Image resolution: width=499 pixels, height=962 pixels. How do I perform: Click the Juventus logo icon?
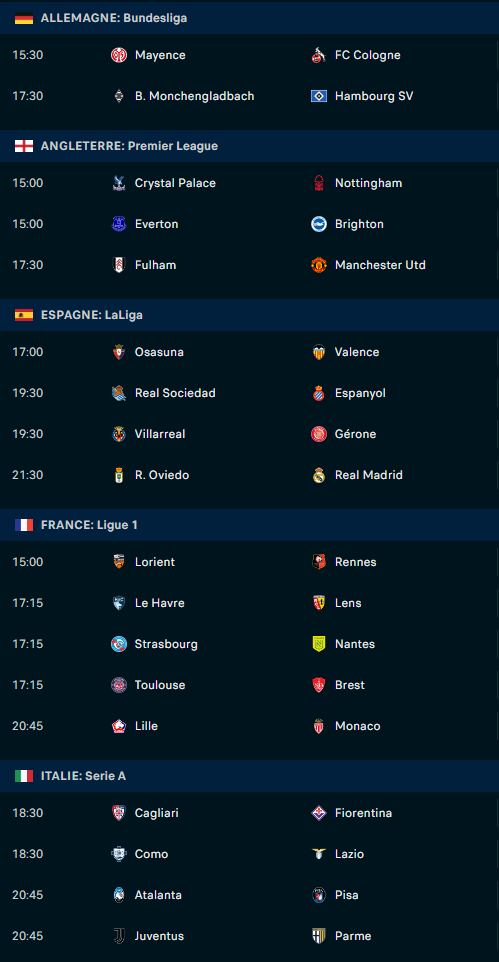pyautogui.click(x=118, y=936)
